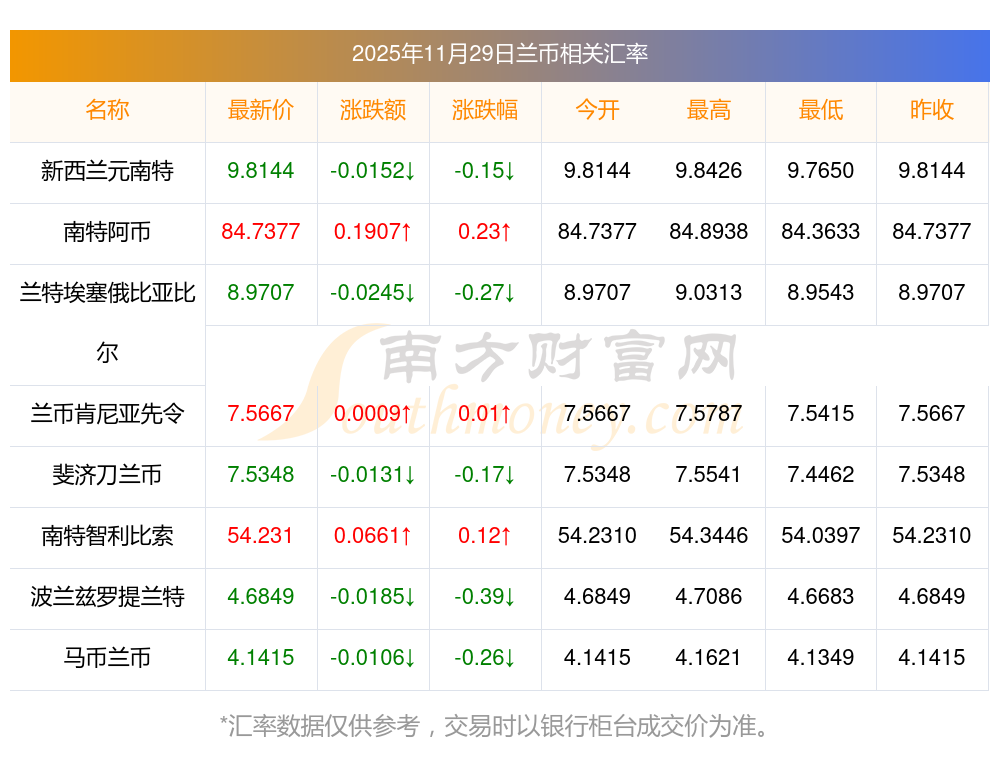The width and height of the screenshot is (1000, 757).
Task: Select the 新西兰元南特 row name
Action: tap(107, 171)
